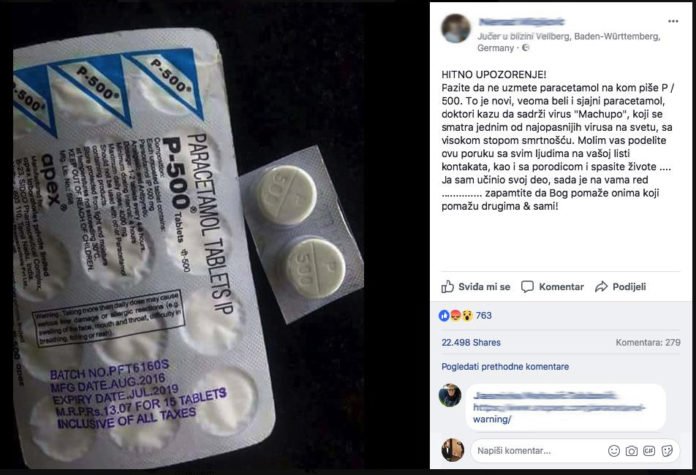Image resolution: width=696 pixels, height=475 pixels.
Task: Open the emoji picker in comment box
Action: 614,451
